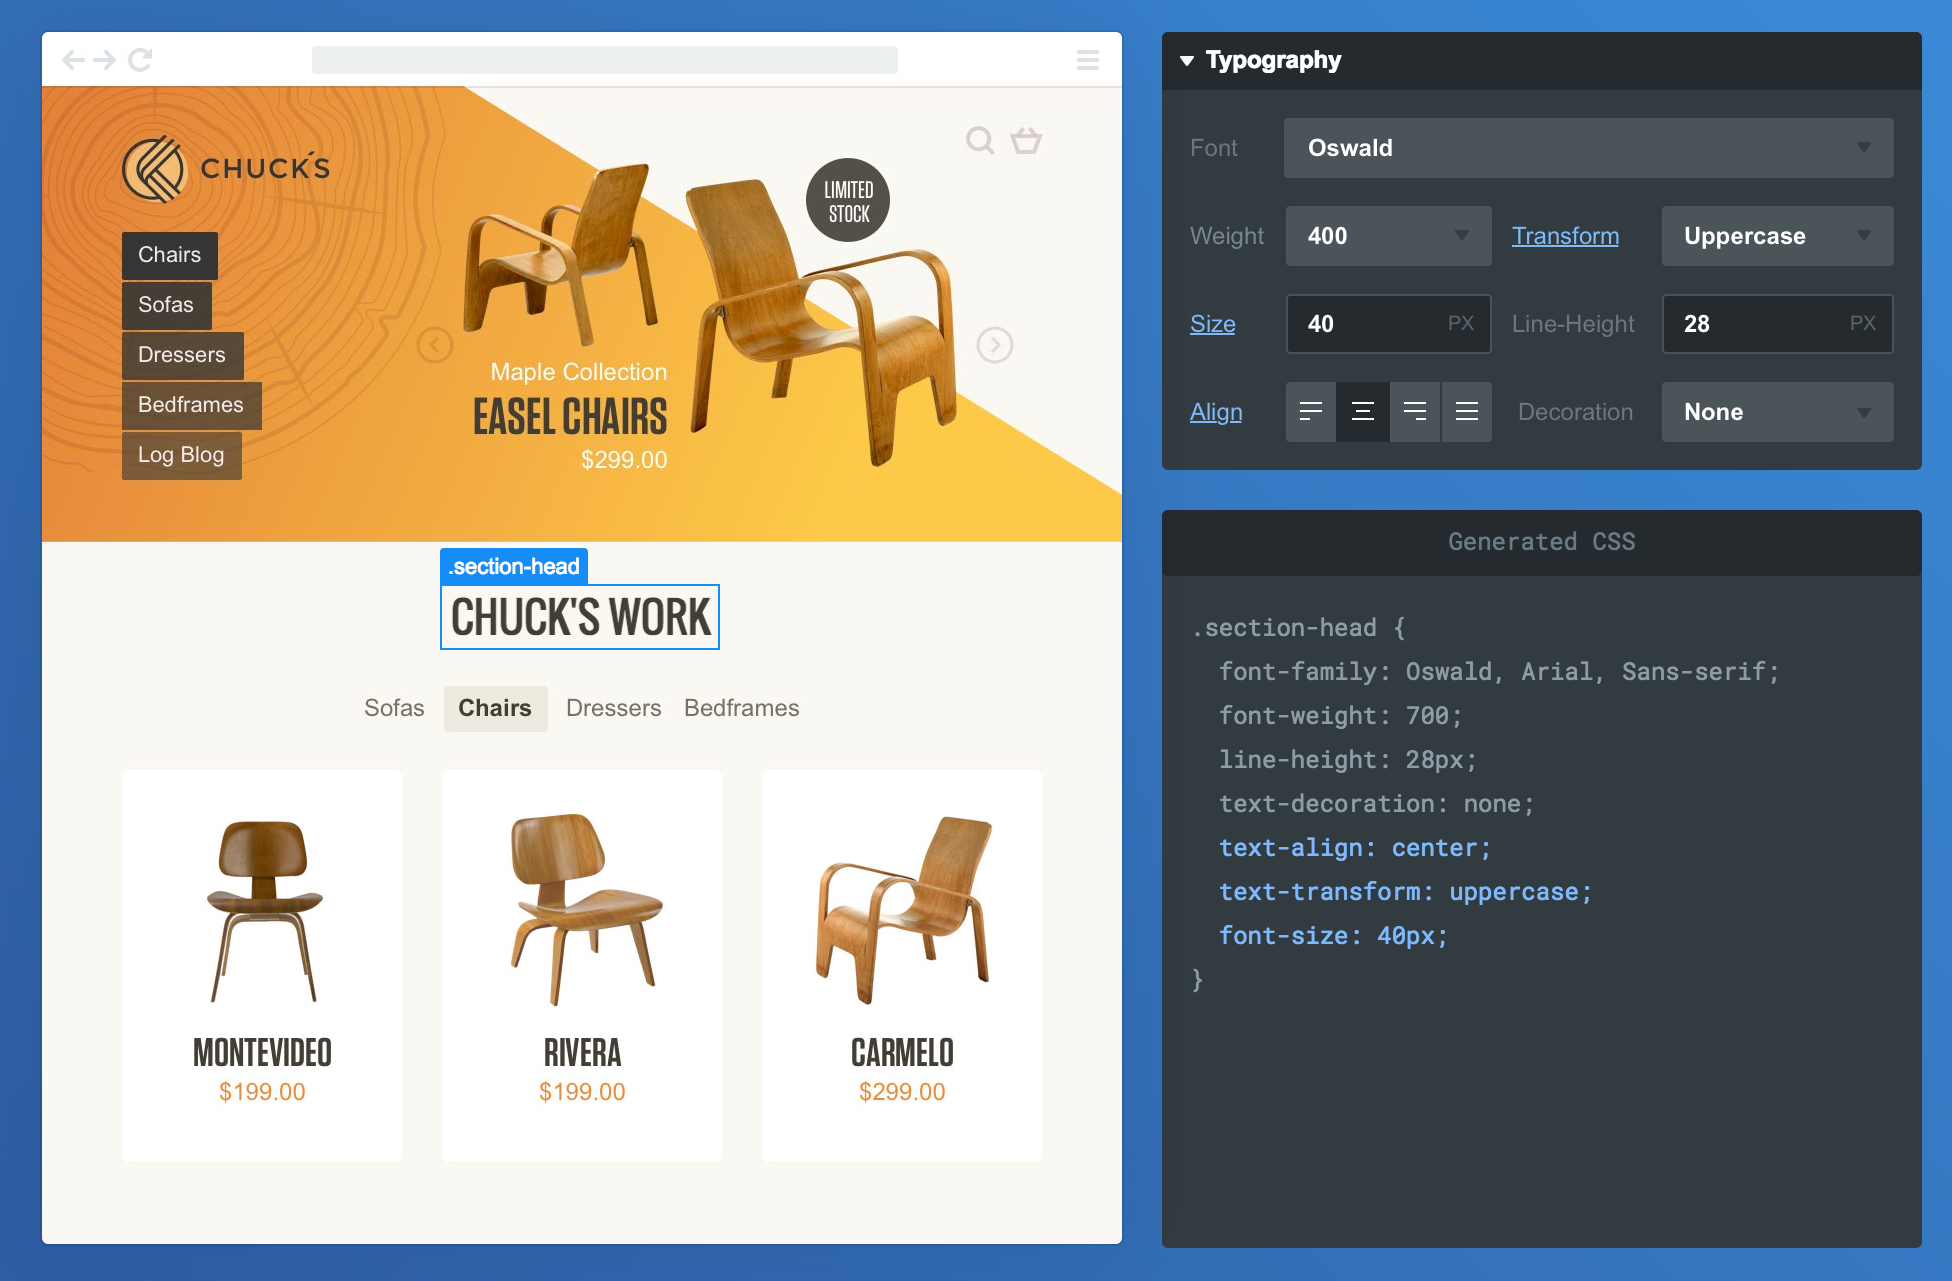Open the Oswald font dropdown
Screen dimensions: 1952x1281
click(1589, 148)
